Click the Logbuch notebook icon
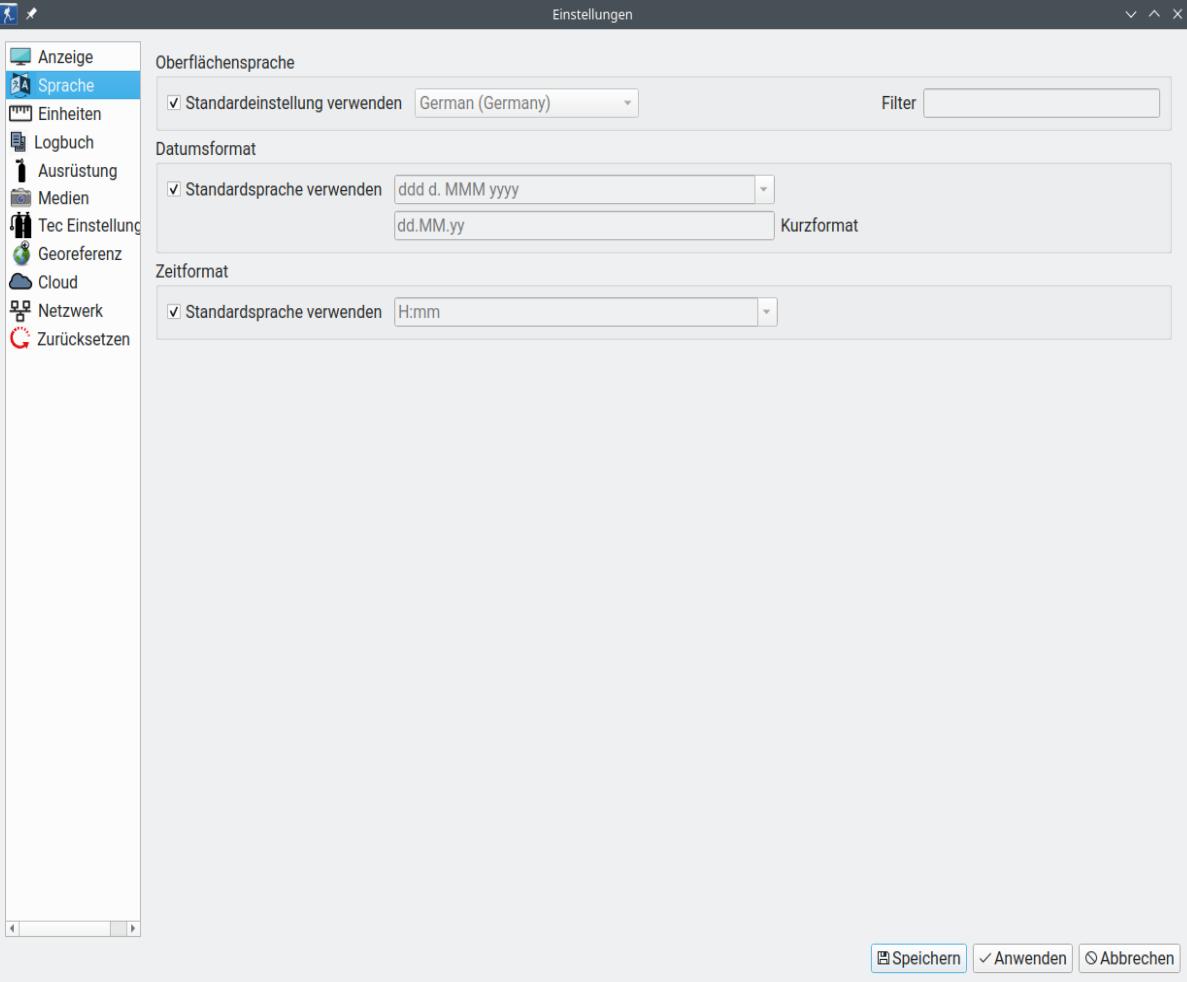 point(20,141)
